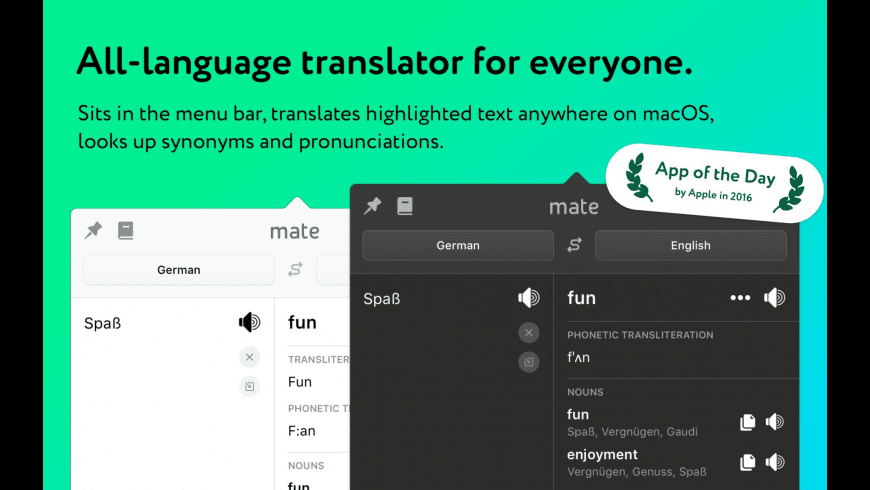The height and width of the screenshot is (490, 870).
Task: Open phrasebook icon in light mate window
Action: click(125, 230)
